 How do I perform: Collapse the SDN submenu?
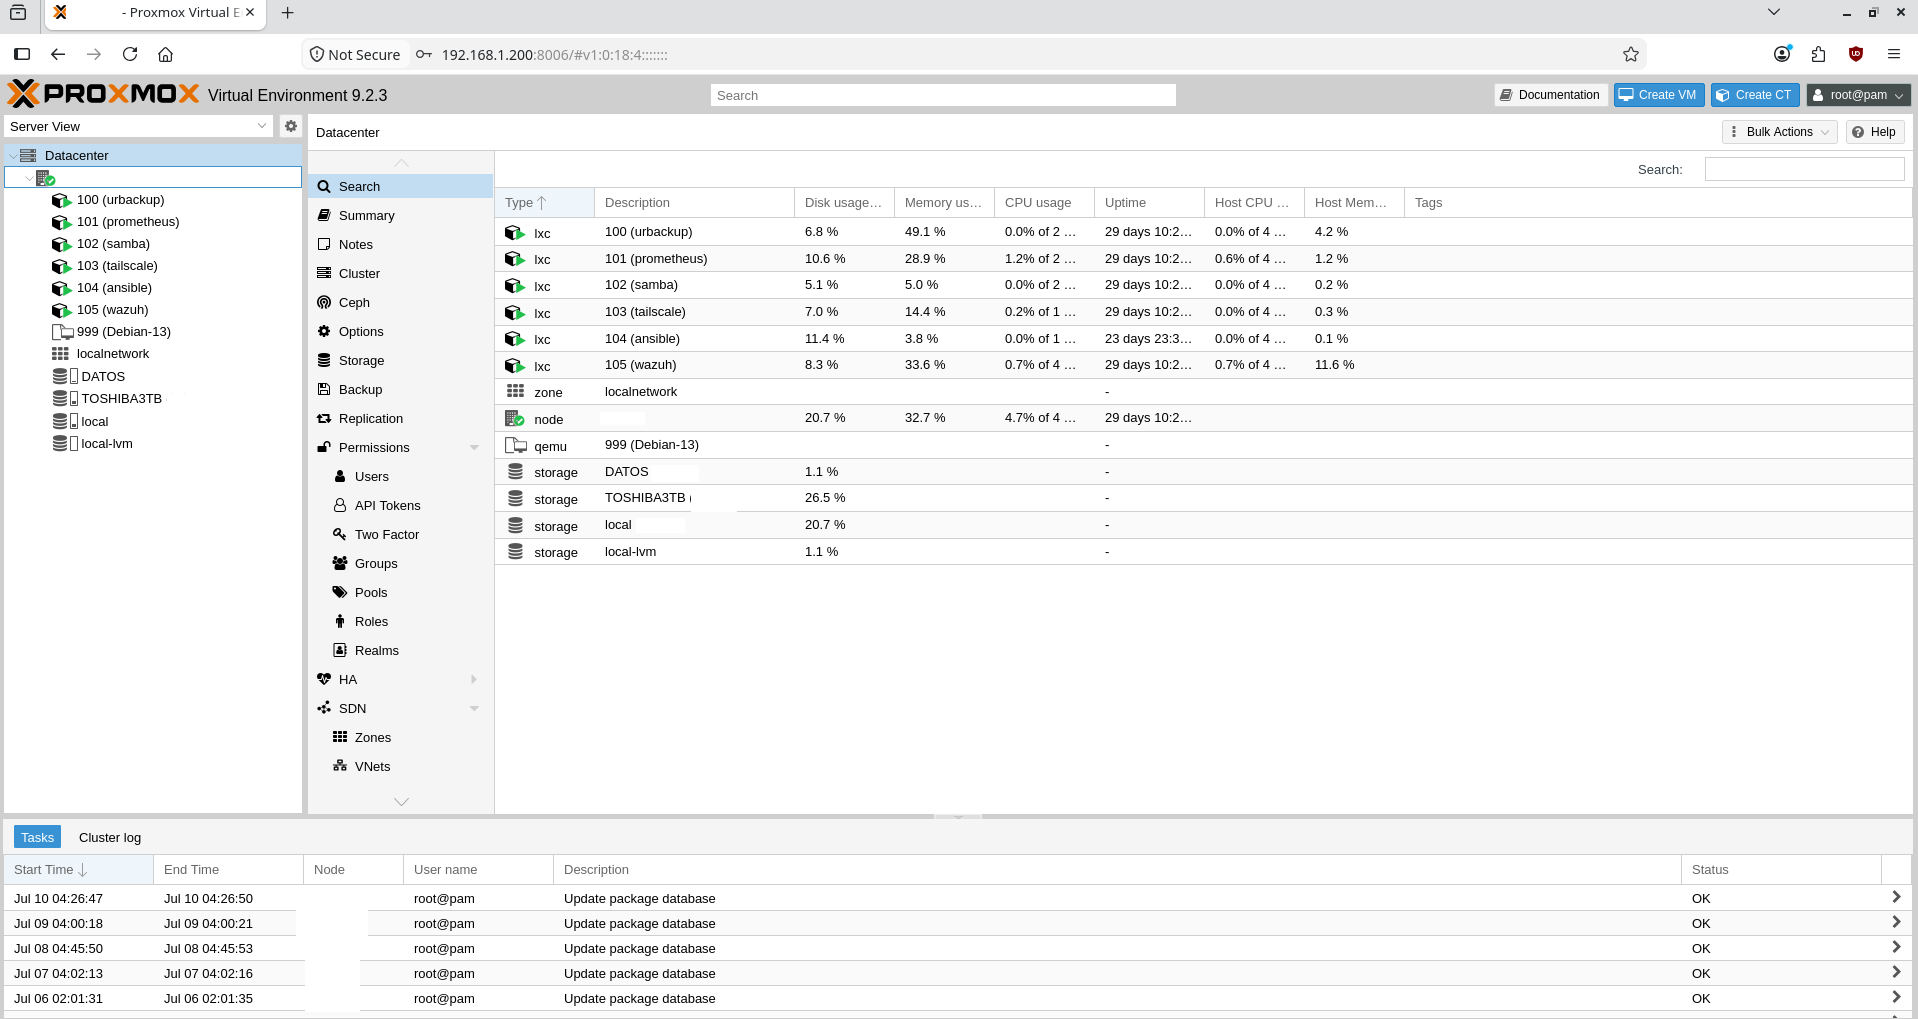click(474, 708)
